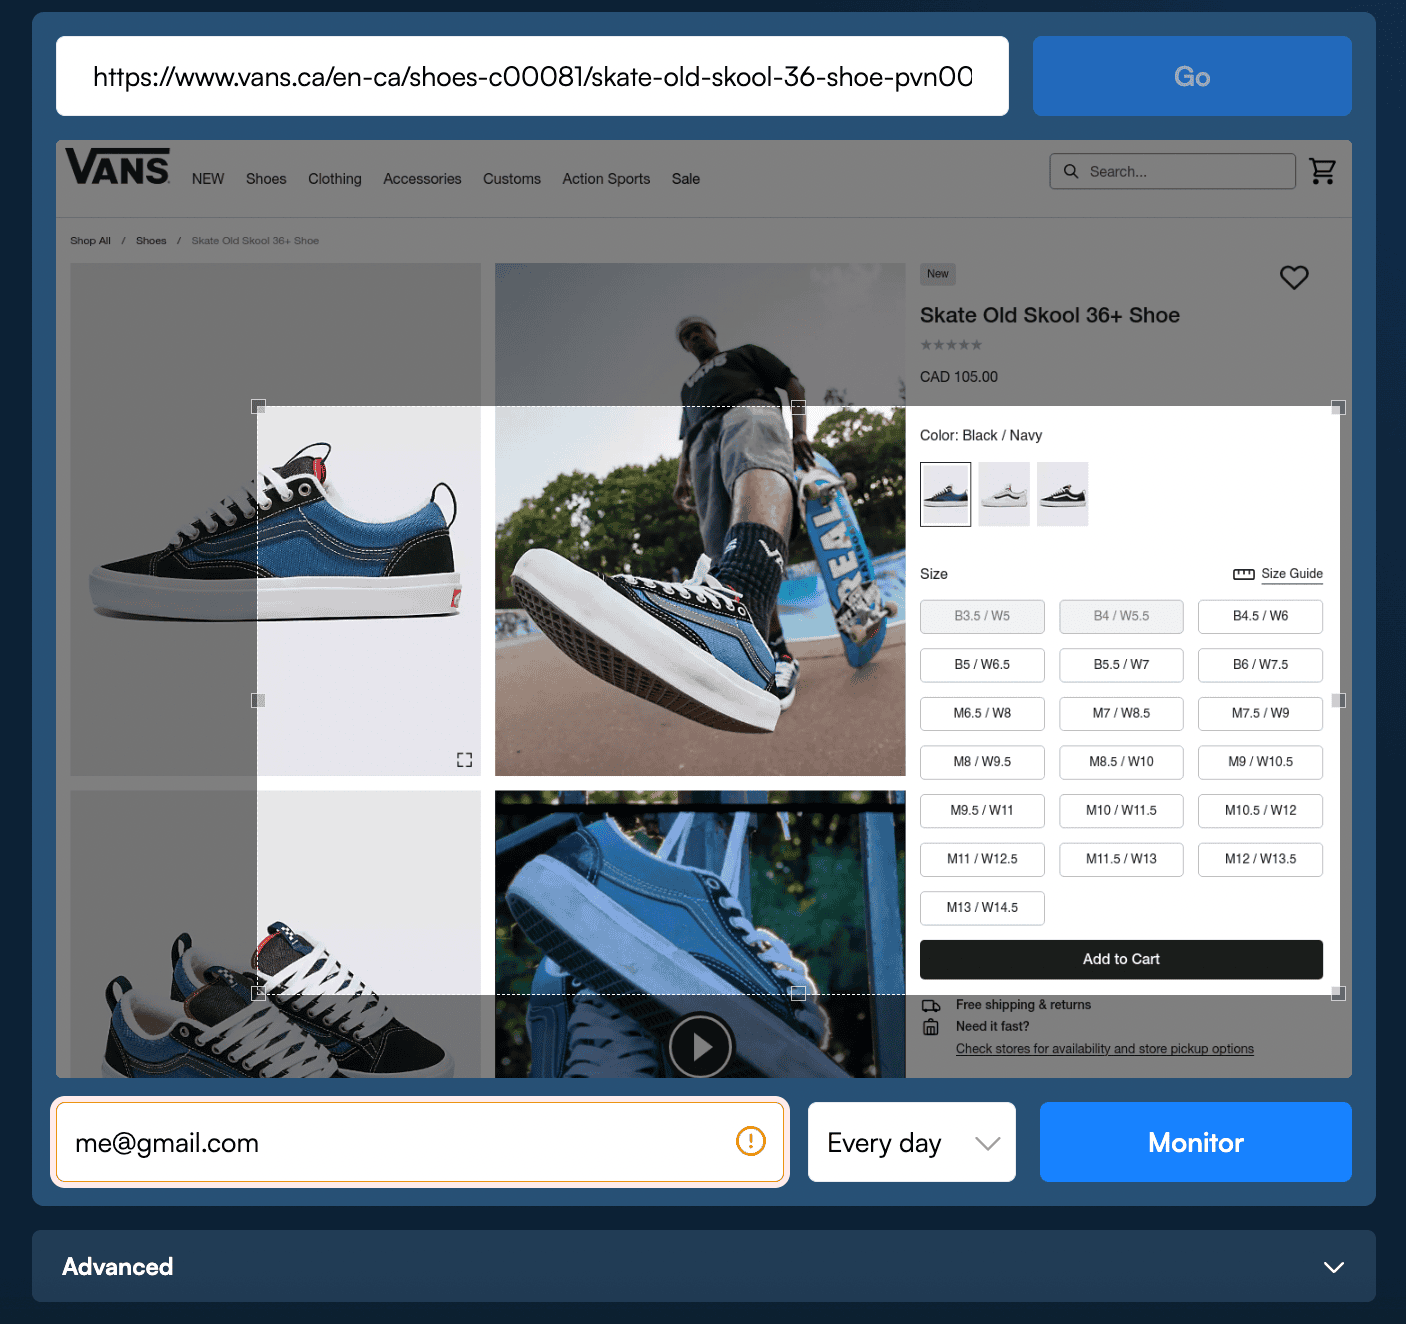This screenshot has height=1324, width=1406.
Task: Click the Size Guide ruler icon
Action: pos(1244,574)
